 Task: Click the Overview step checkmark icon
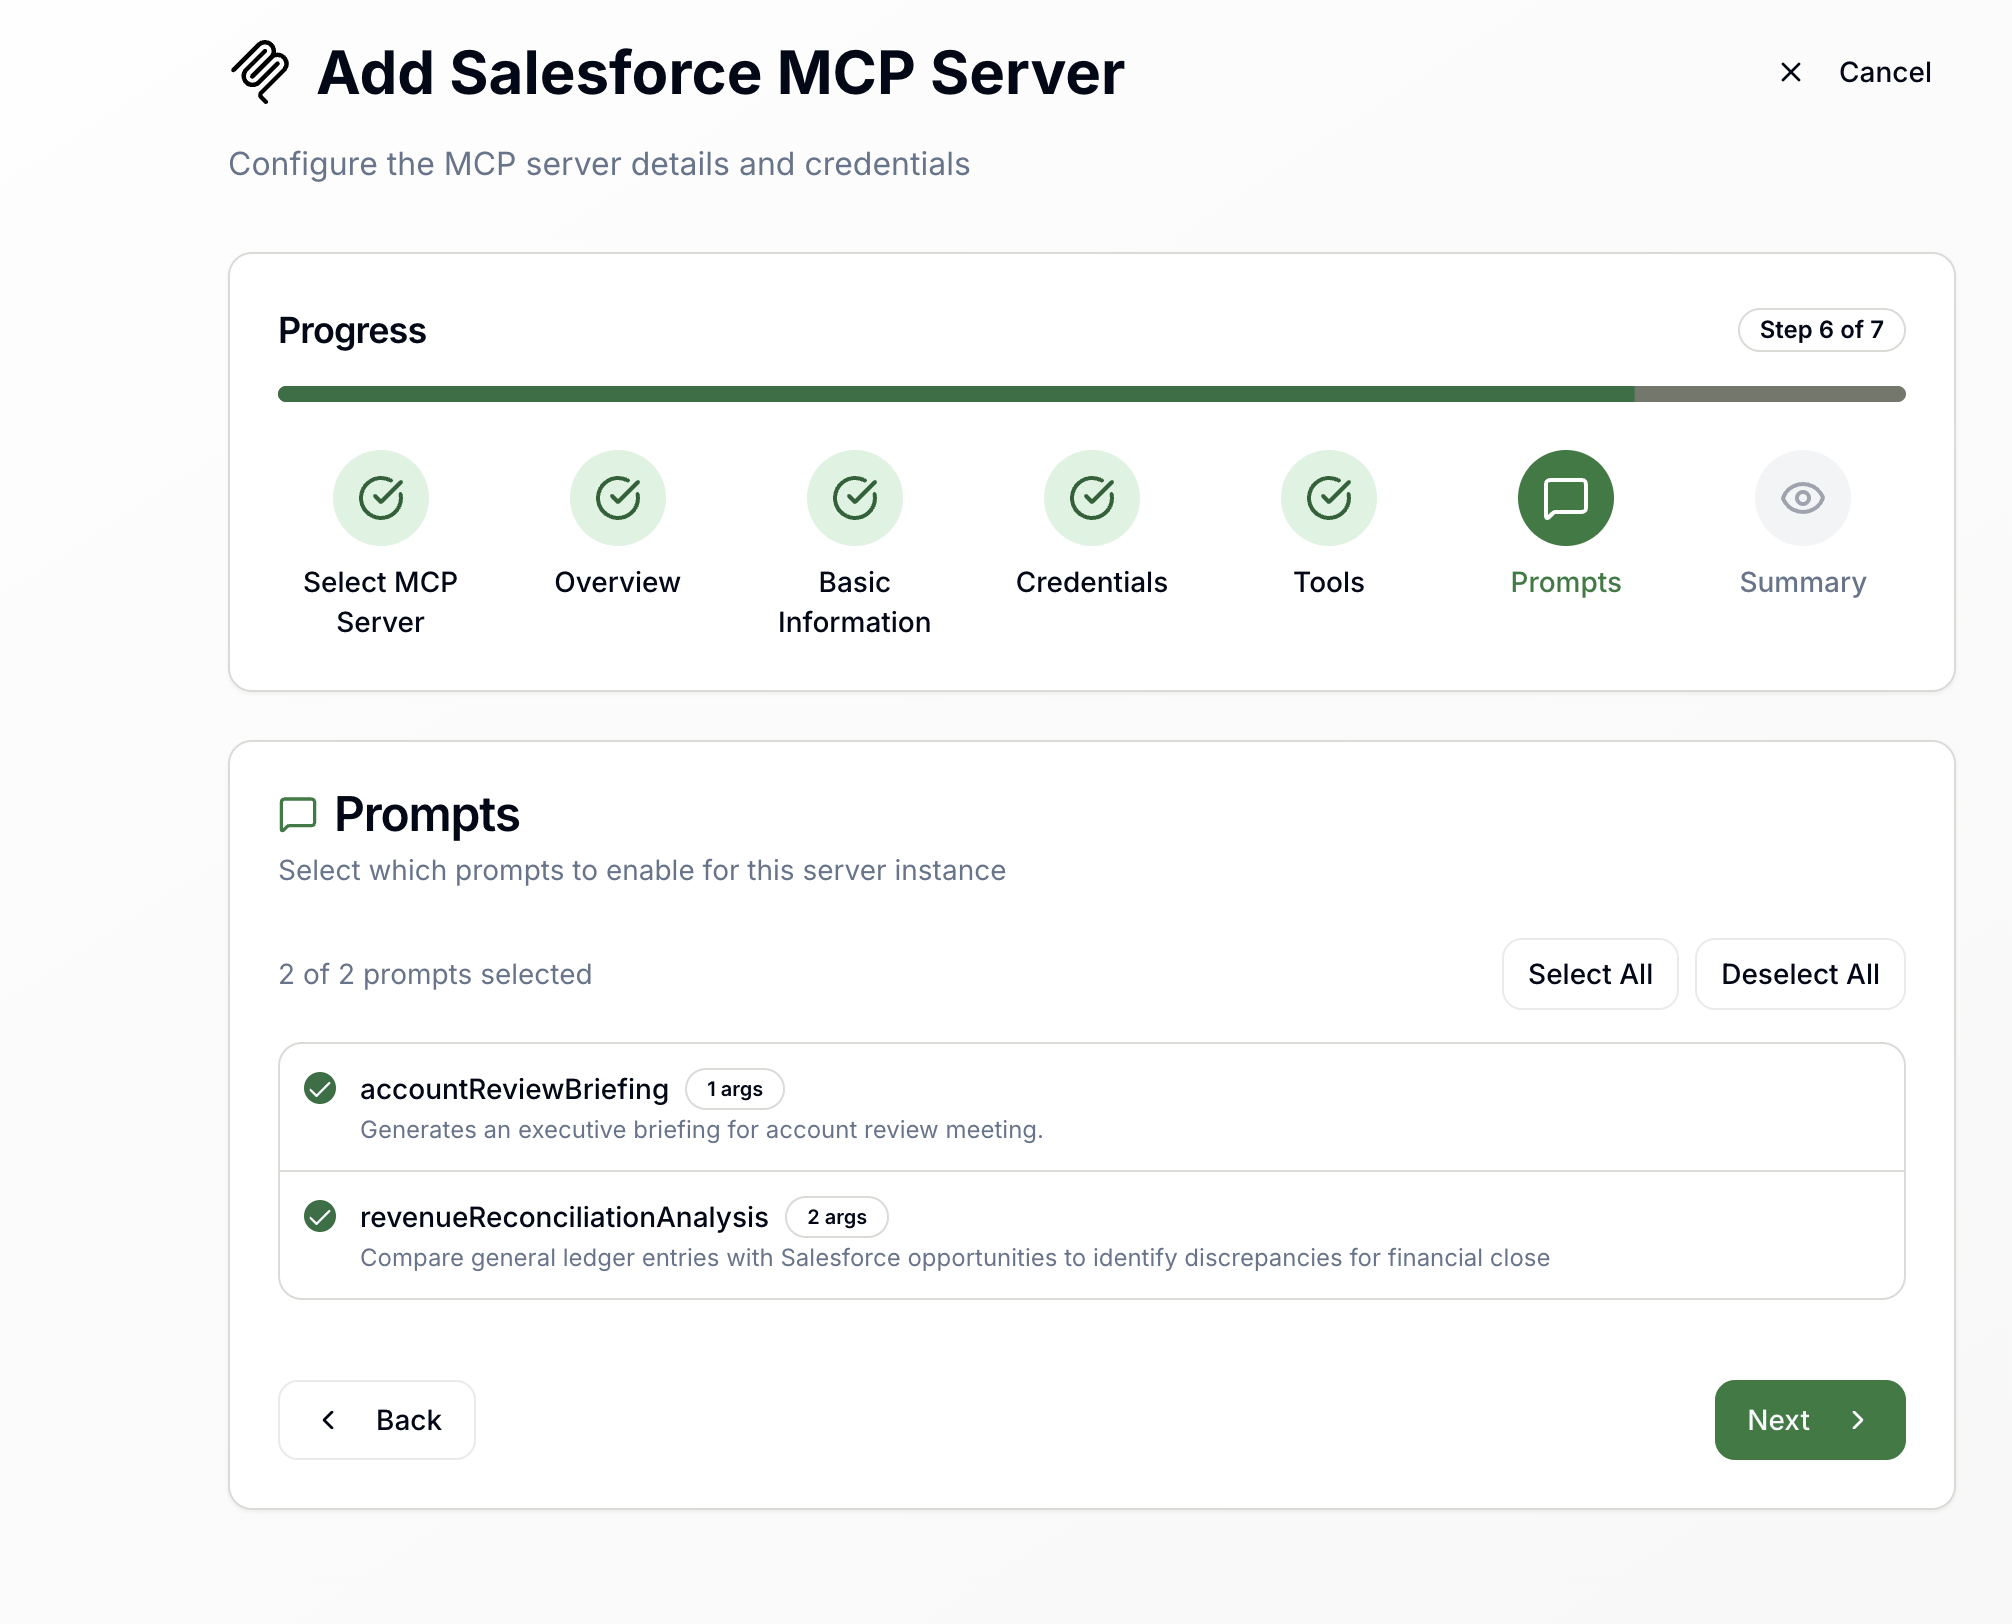(x=618, y=498)
